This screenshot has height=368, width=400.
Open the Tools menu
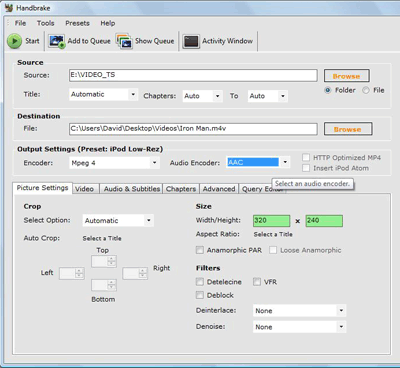(46, 23)
